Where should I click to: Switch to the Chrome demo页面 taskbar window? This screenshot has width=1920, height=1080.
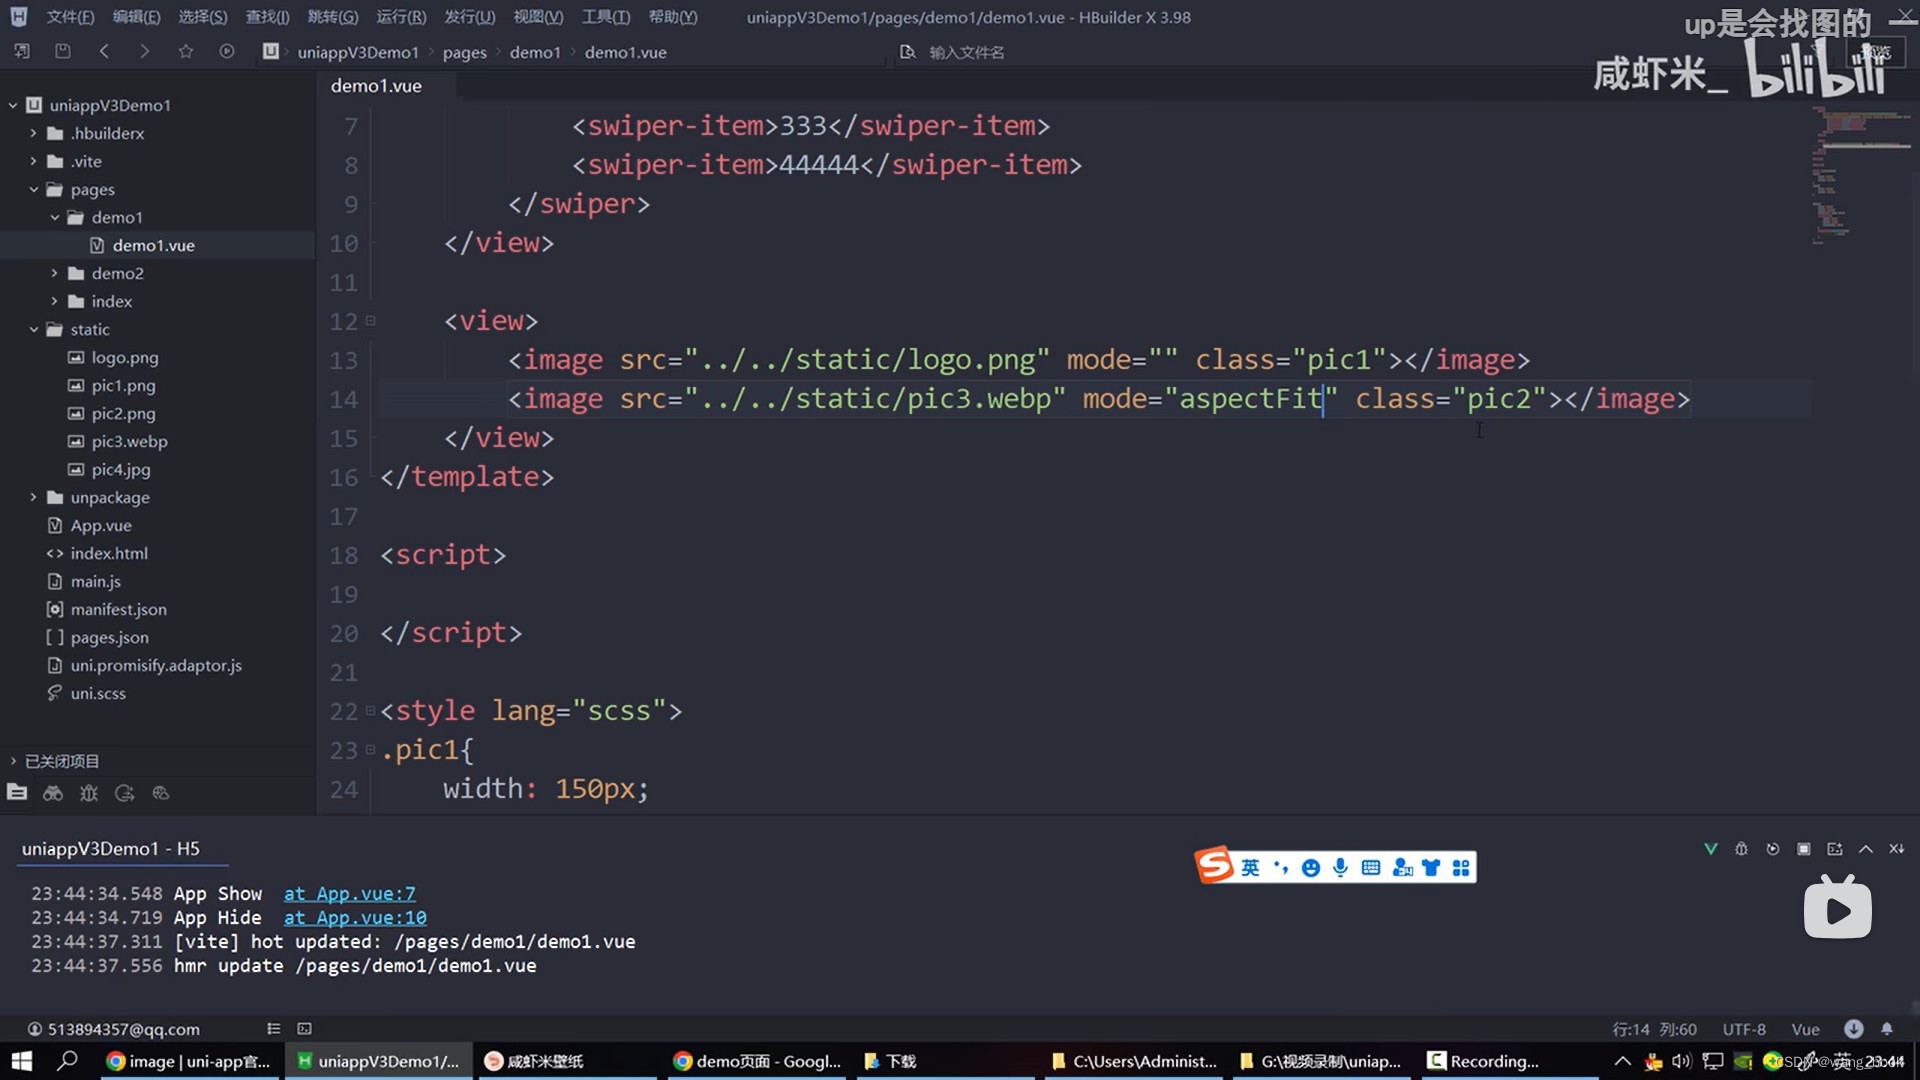point(757,1061)
